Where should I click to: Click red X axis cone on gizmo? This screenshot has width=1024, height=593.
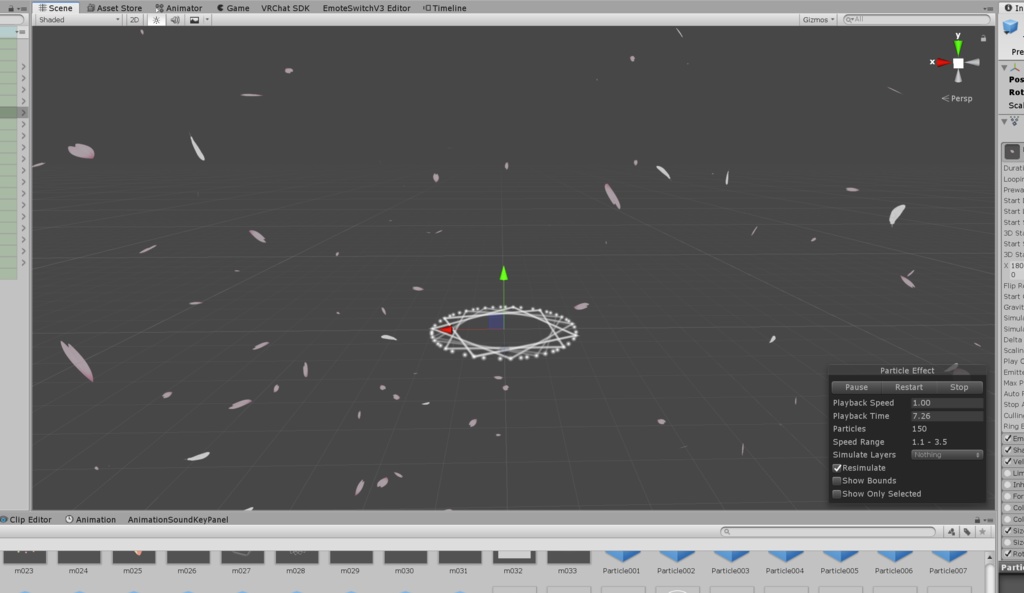(943, 63)
